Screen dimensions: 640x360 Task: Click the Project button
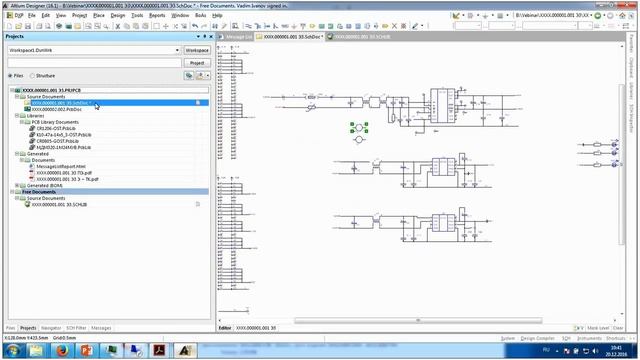197,63
